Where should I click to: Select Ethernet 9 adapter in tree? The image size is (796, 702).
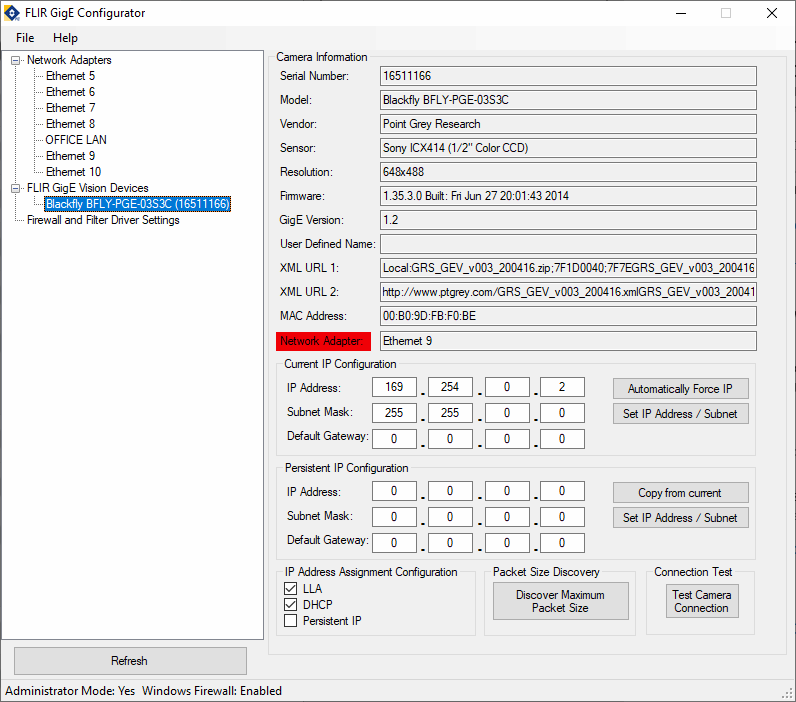[70, 156]
